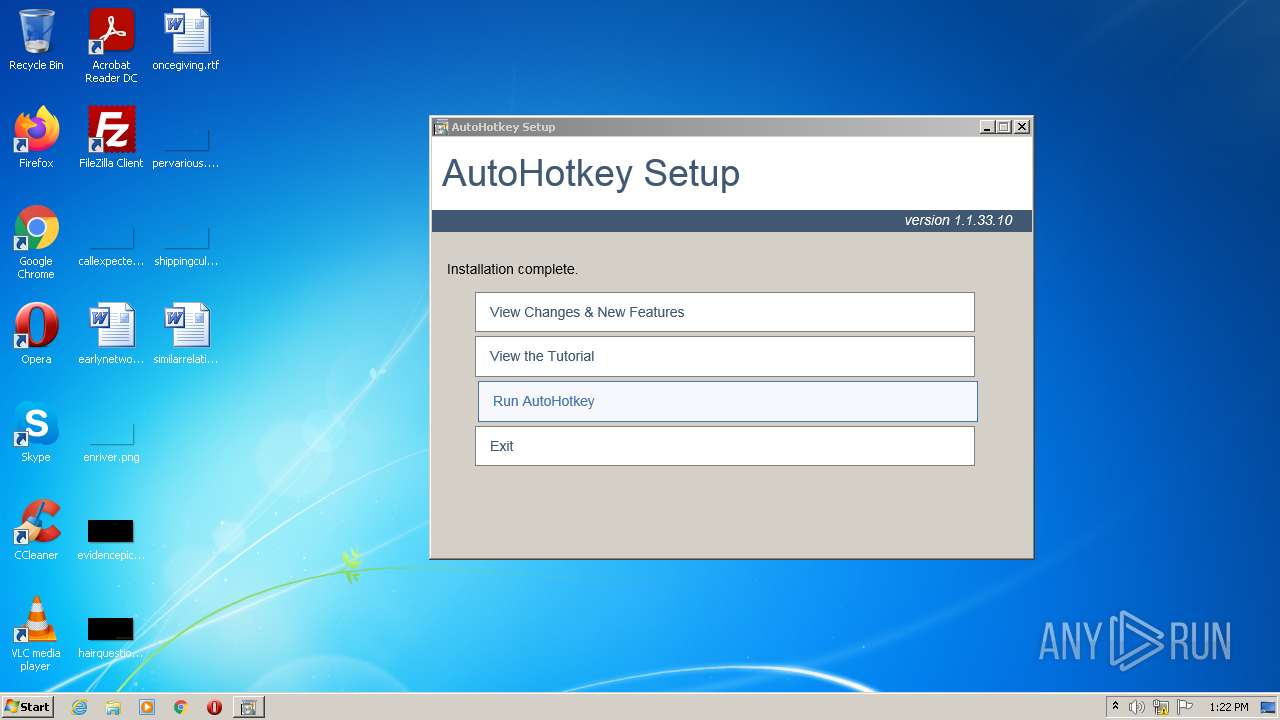Open the Recycle Bin desktop icon
The width and height of the screenshot is (1280, 720).
click(36, 40)
